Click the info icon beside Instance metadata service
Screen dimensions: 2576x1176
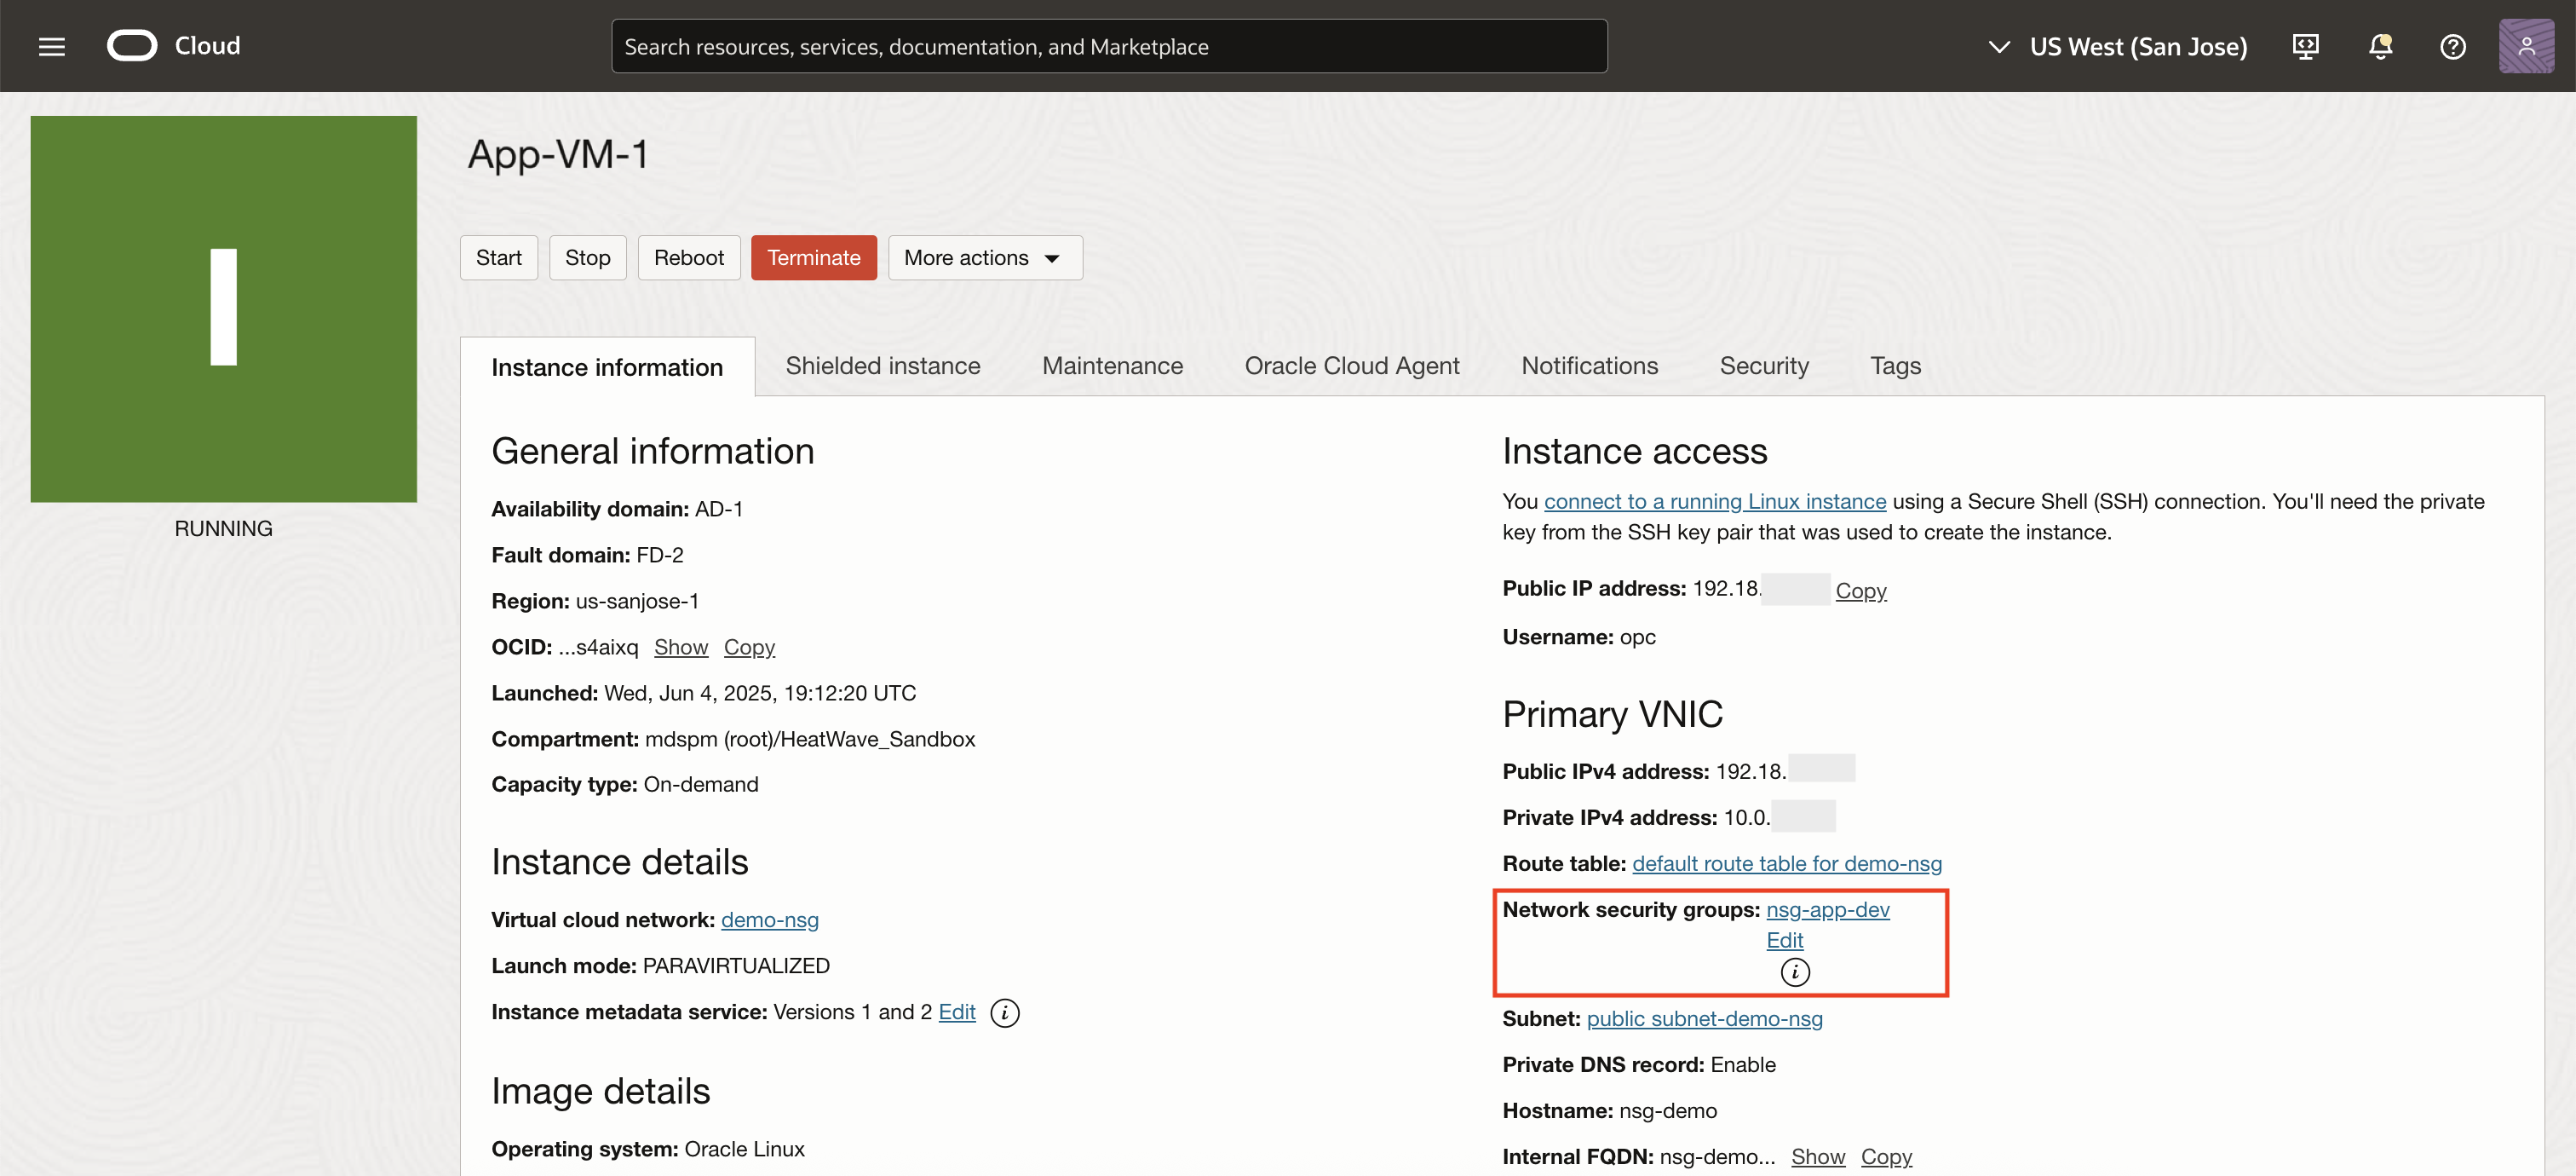[x=1004, y=1012]
